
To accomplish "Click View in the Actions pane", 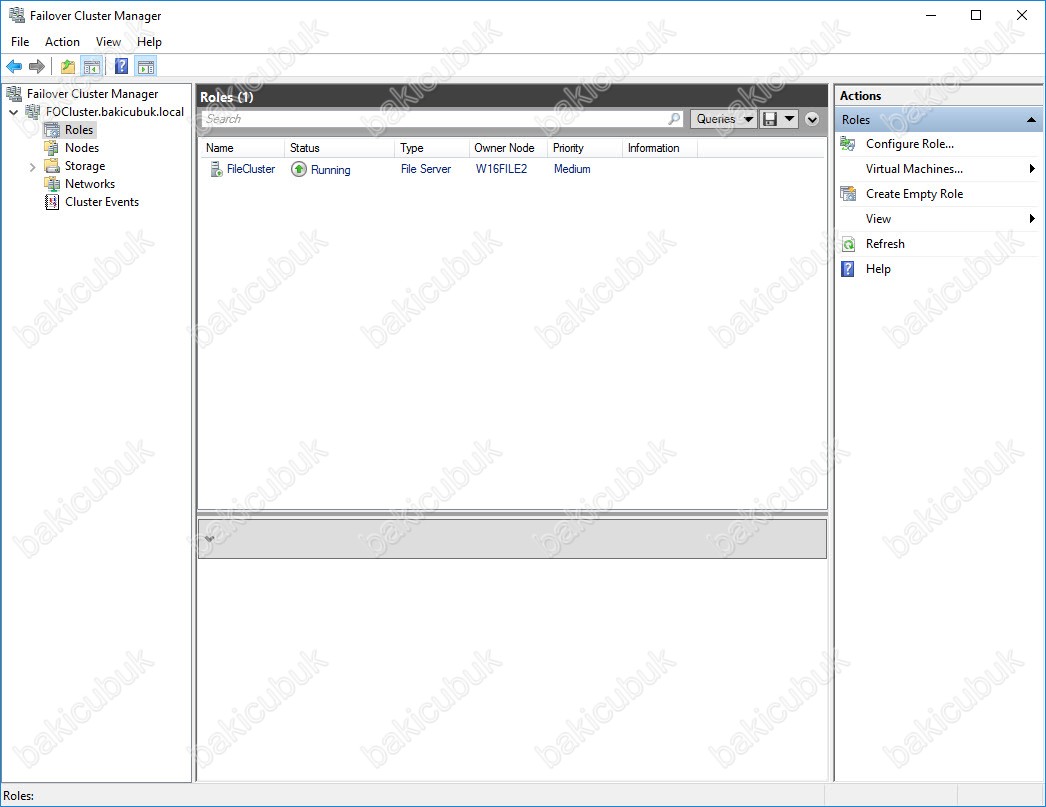I will click(x=878, y=219).
